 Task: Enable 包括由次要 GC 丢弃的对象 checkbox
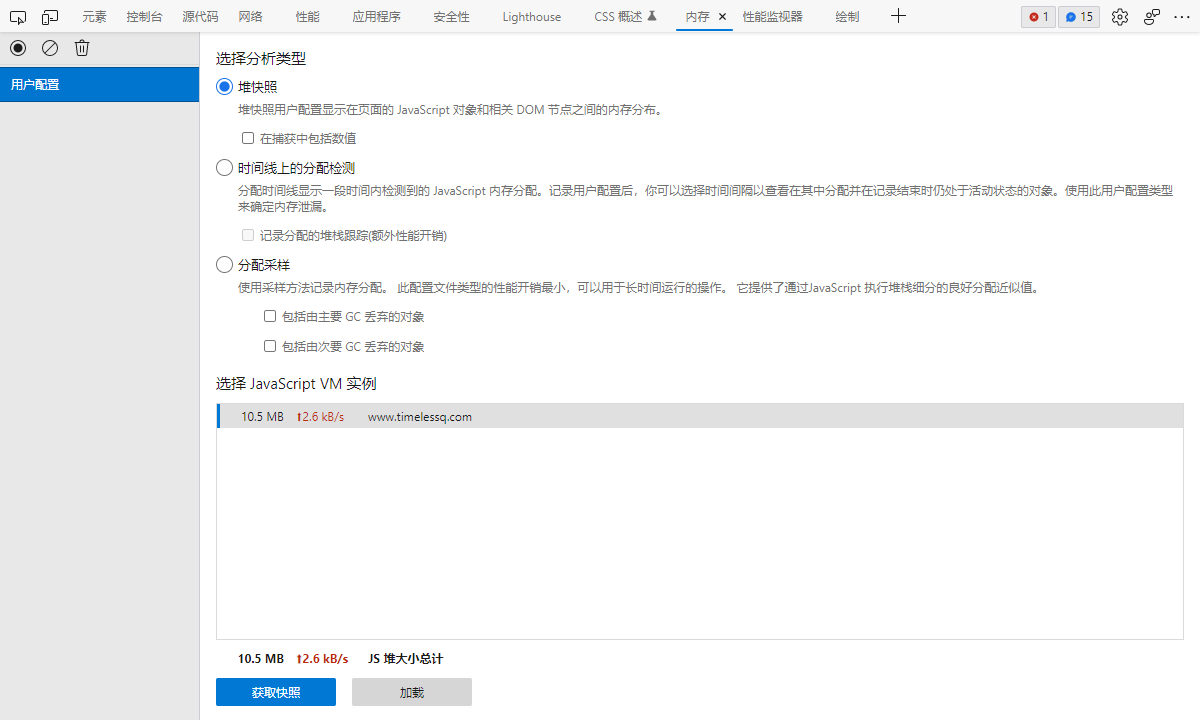[270, 346]
